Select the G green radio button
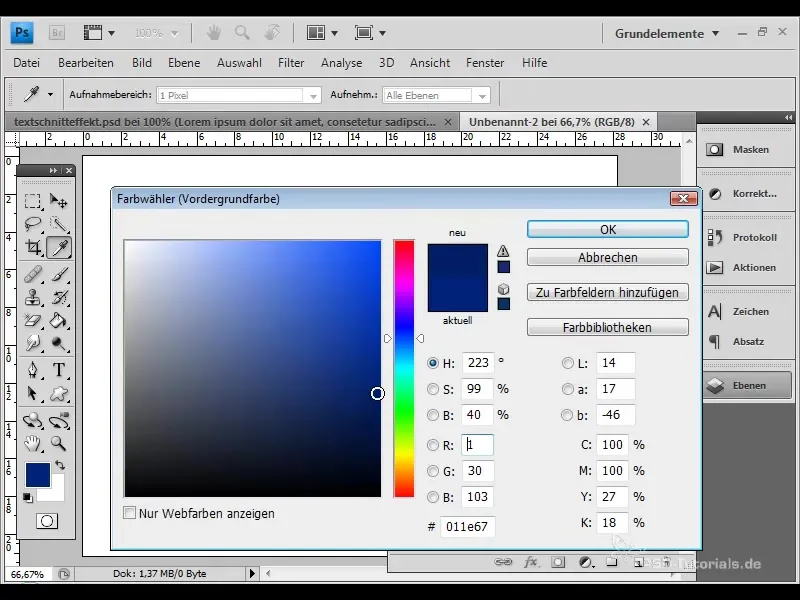The image size is (800, 600). pos(433,470)
